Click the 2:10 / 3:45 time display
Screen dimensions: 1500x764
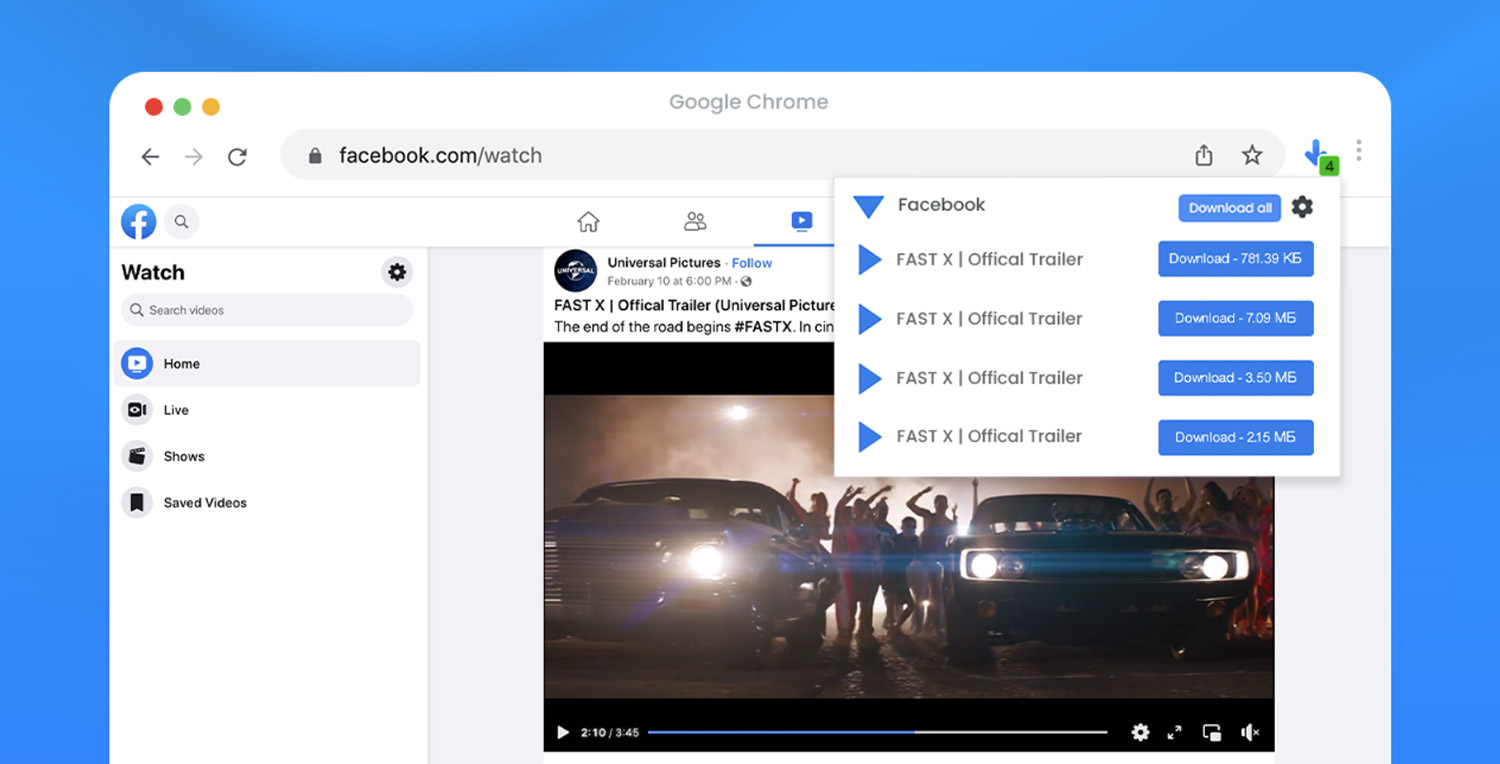pos(611,733)
